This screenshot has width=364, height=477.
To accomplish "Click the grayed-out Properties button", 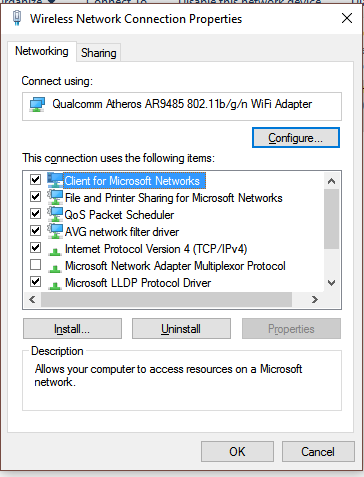I will 291,329.
